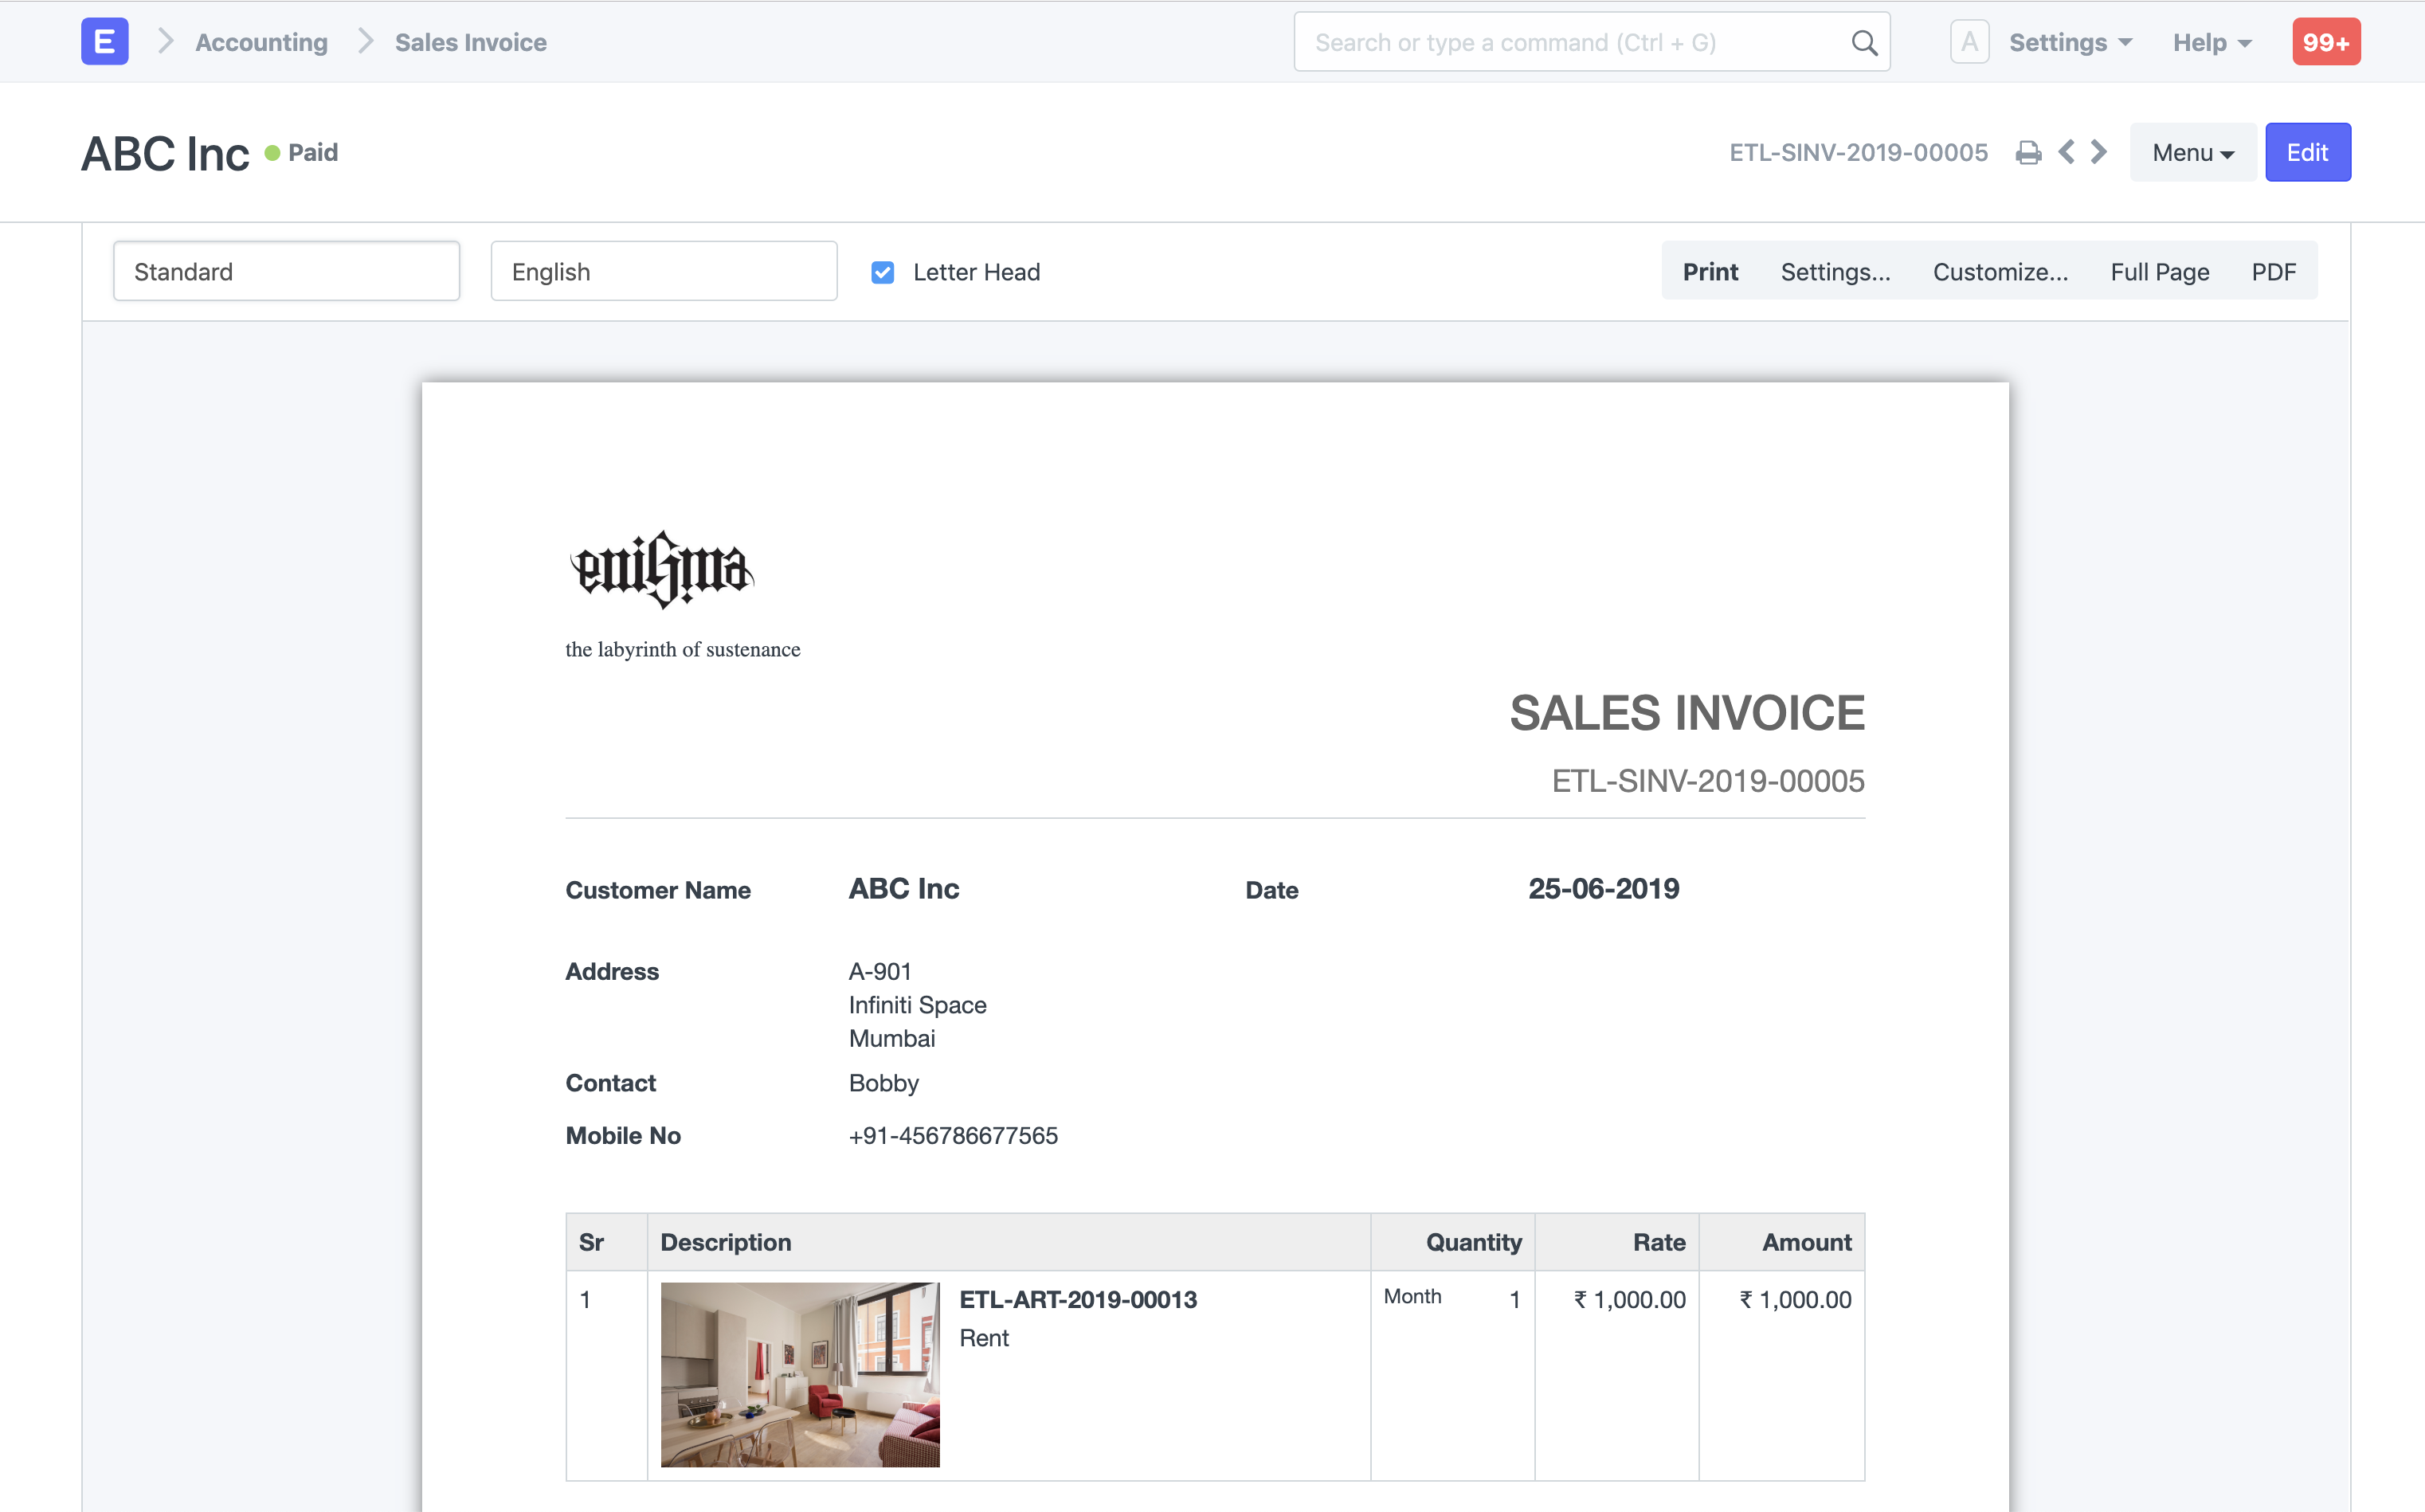Click the ERPNext home cube icon
This screenshot has width=2425, height=1512.
[x=104, y=41]
